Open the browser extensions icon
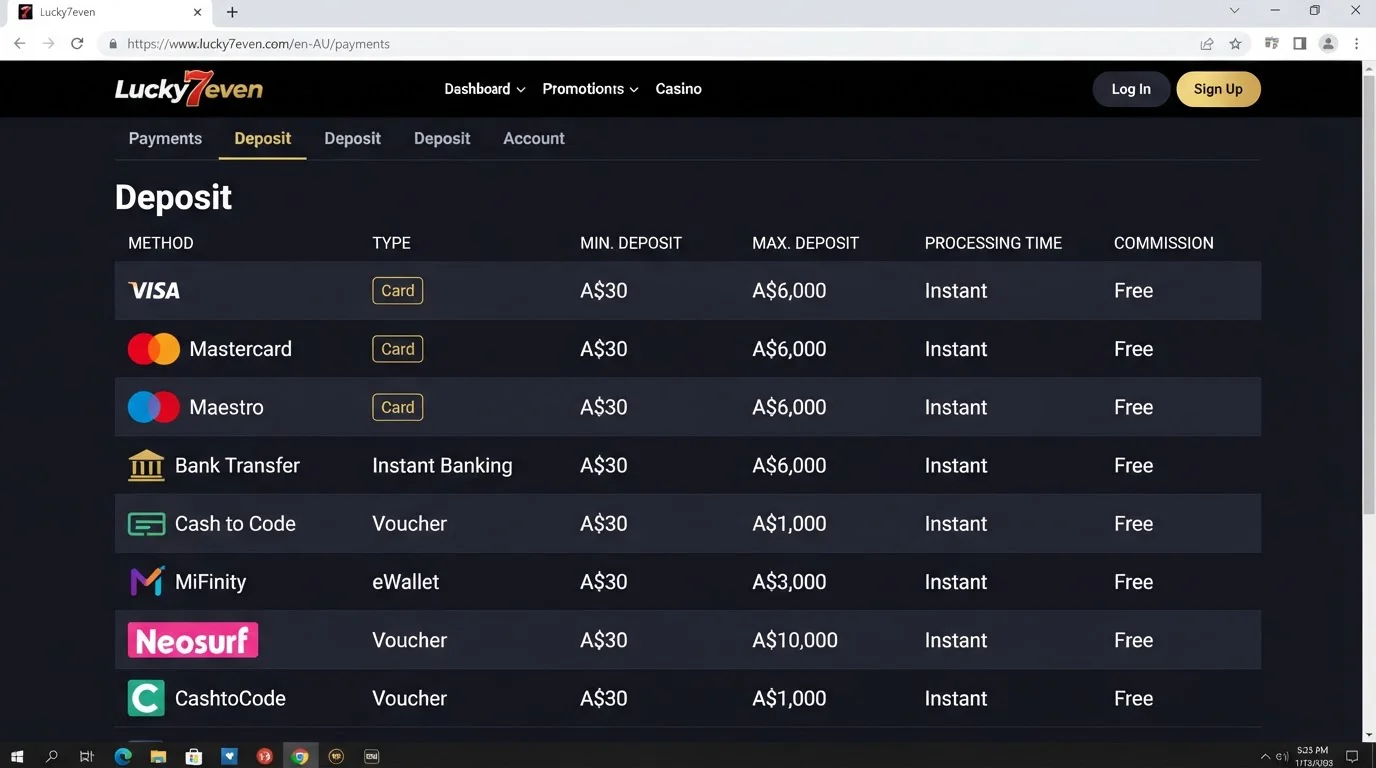 pos(1272,44)
